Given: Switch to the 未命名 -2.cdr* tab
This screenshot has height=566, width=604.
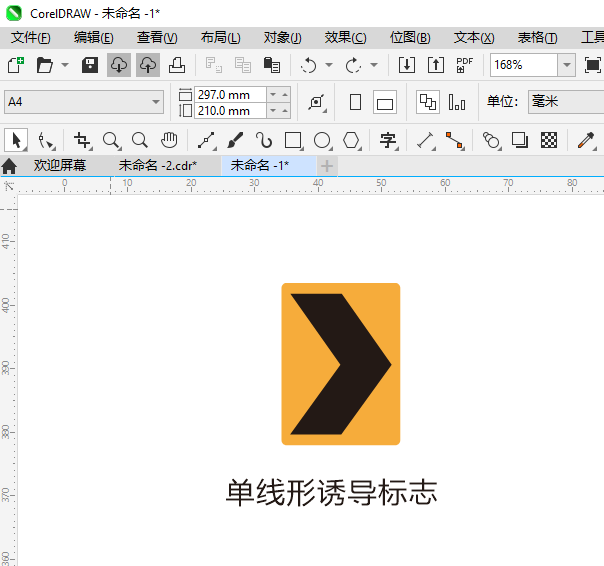Looking at the screenshot, I should coord(158,166).
